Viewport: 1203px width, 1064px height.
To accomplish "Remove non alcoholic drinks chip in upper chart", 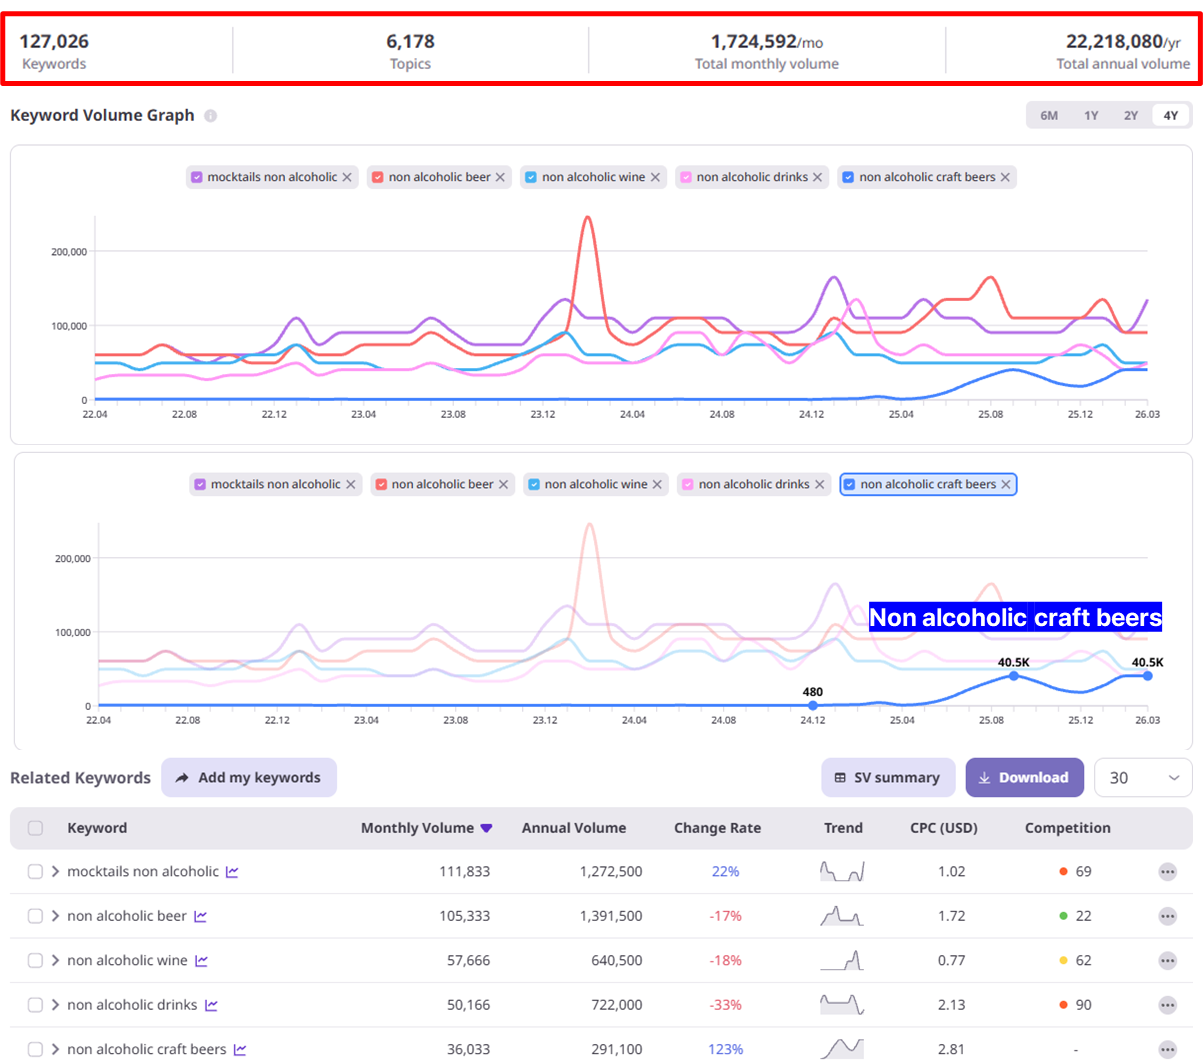I will pyautogui.click(x=817, y=177).
